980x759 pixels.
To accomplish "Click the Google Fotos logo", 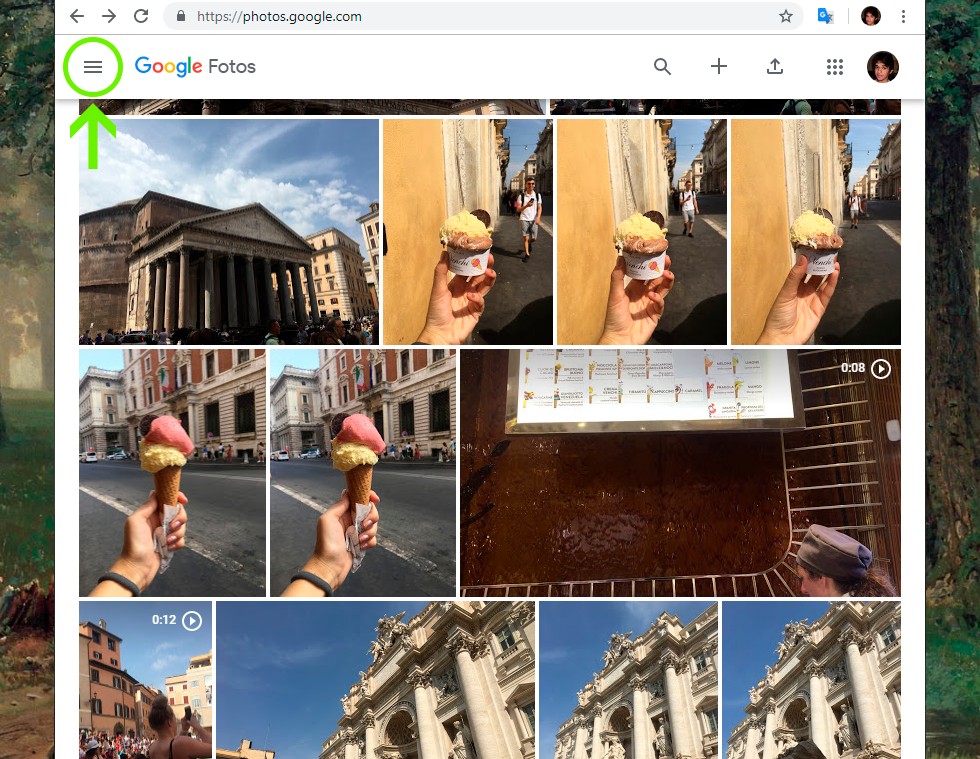I will [x=195, y=67].
